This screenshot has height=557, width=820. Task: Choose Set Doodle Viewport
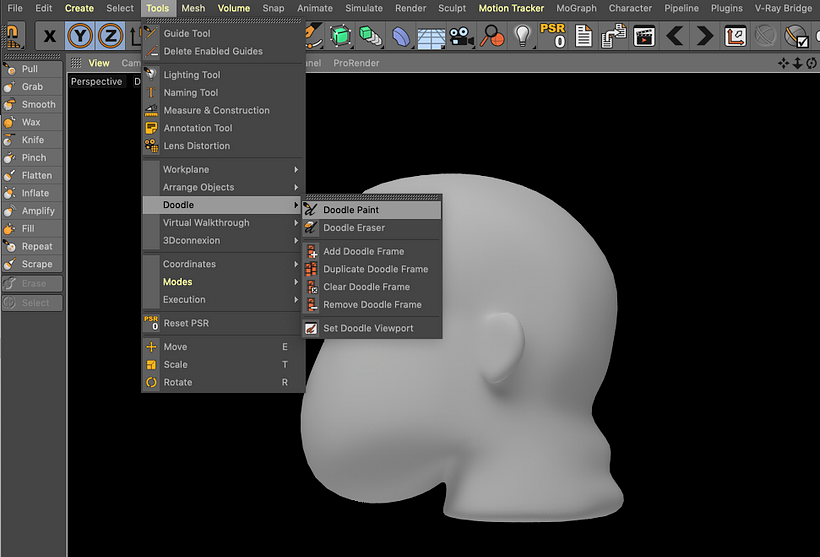[x=372, y=328]
